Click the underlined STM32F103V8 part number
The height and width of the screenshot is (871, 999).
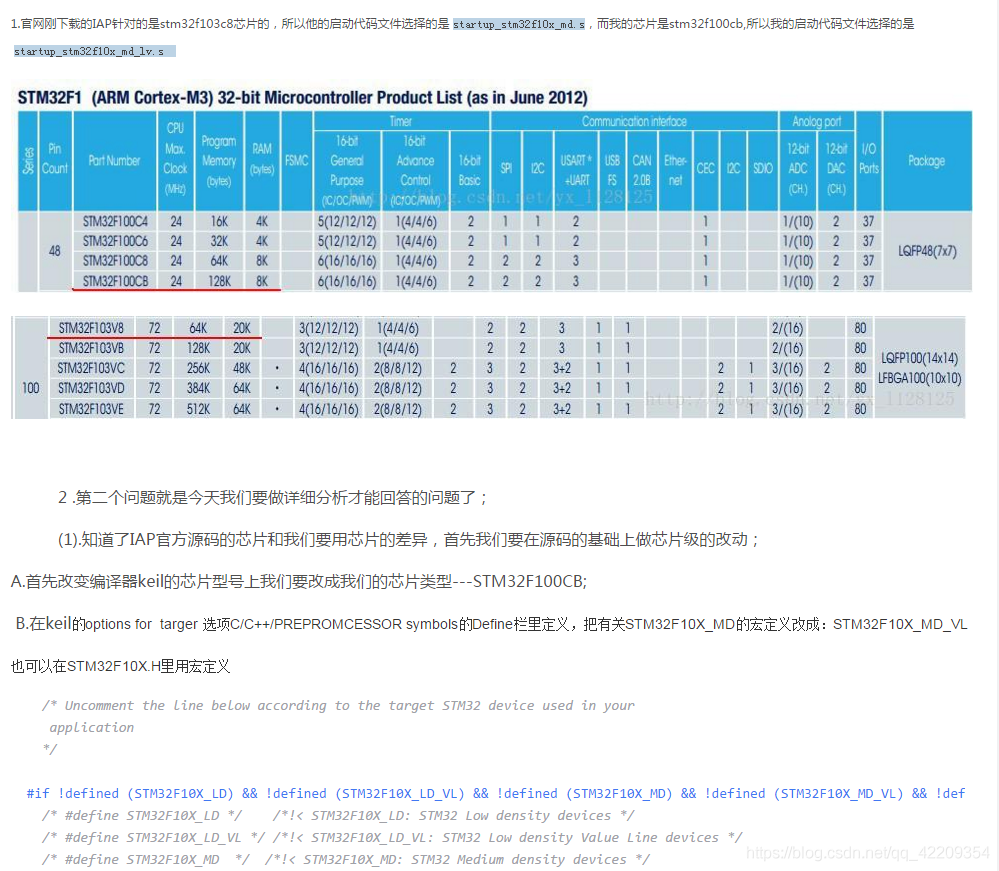tap(91, 328)
